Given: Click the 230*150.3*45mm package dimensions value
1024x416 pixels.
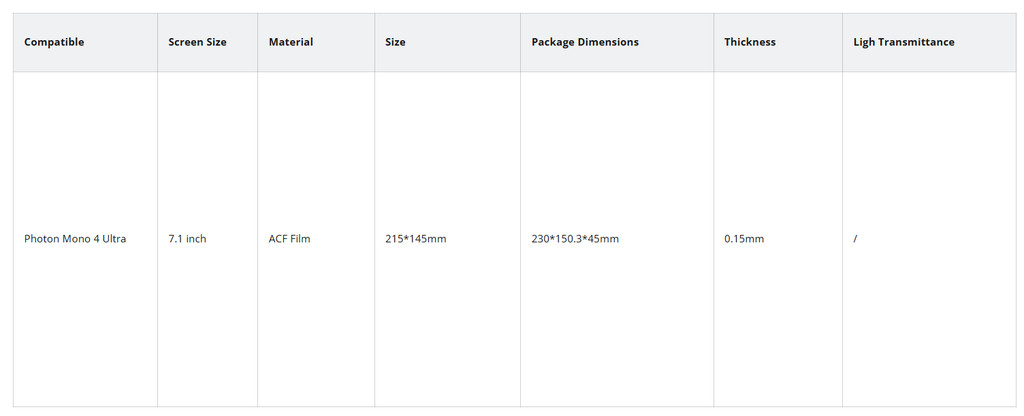Looking at the screenshot, I should 575,239.
